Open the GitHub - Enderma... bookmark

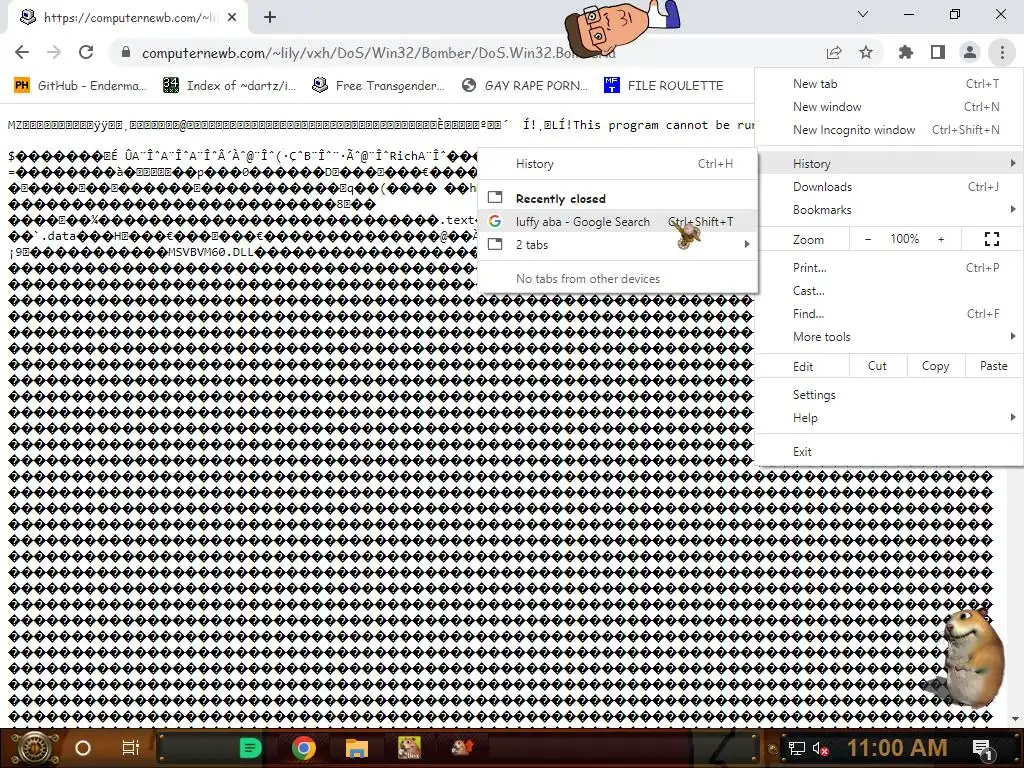(x=80, y=86)
